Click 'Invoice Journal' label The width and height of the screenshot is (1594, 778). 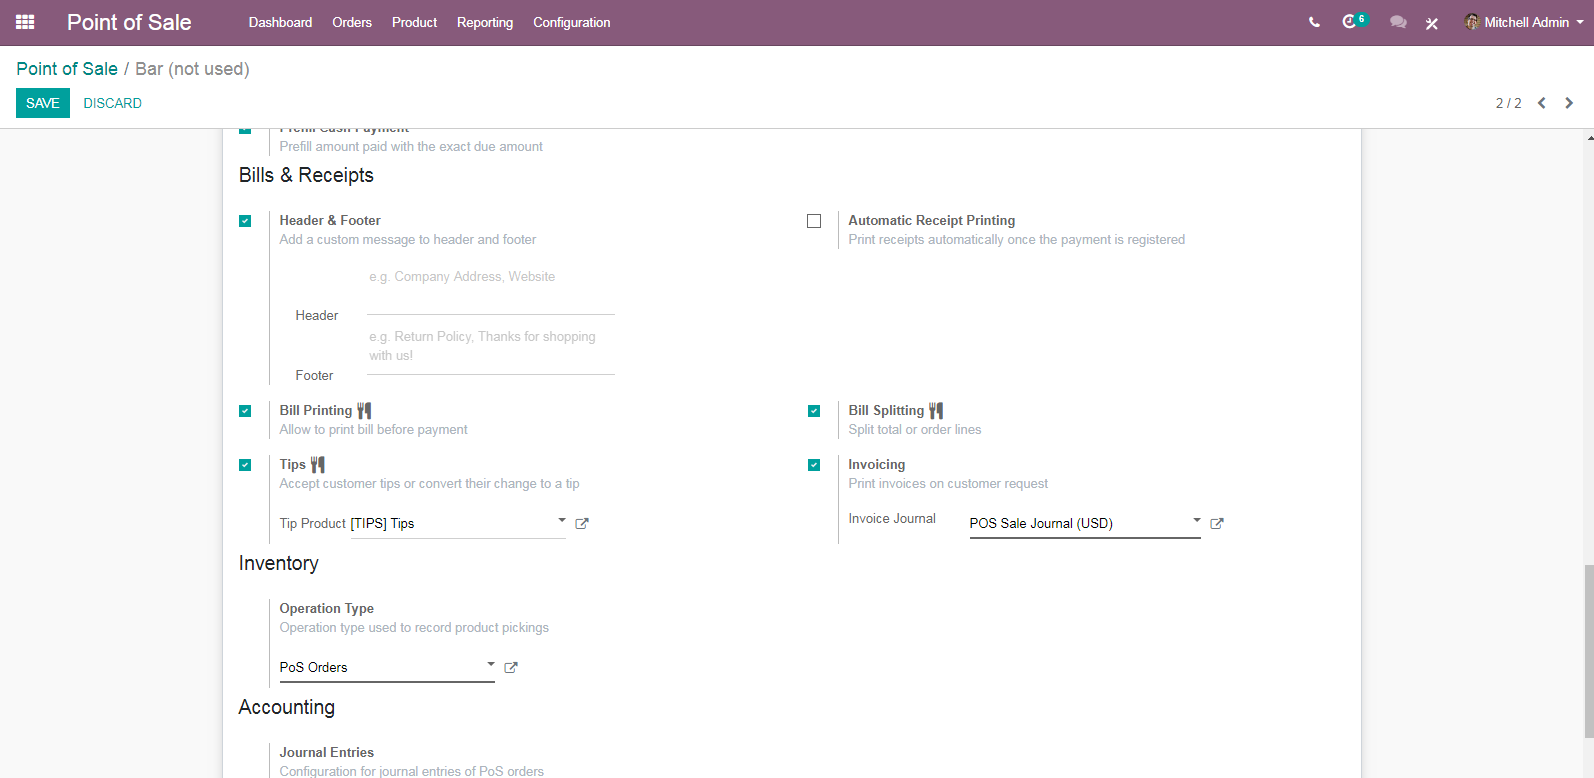(x=892, y=518)
